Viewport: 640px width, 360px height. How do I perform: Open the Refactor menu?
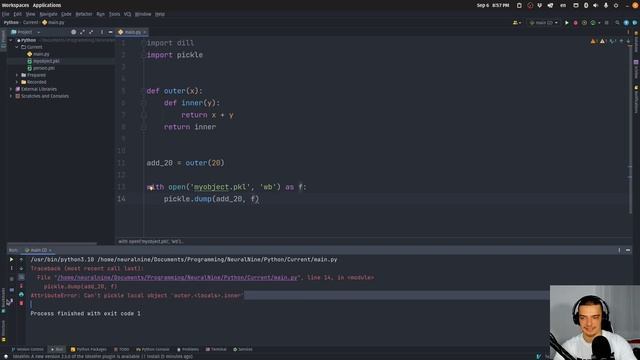[84, 14]
